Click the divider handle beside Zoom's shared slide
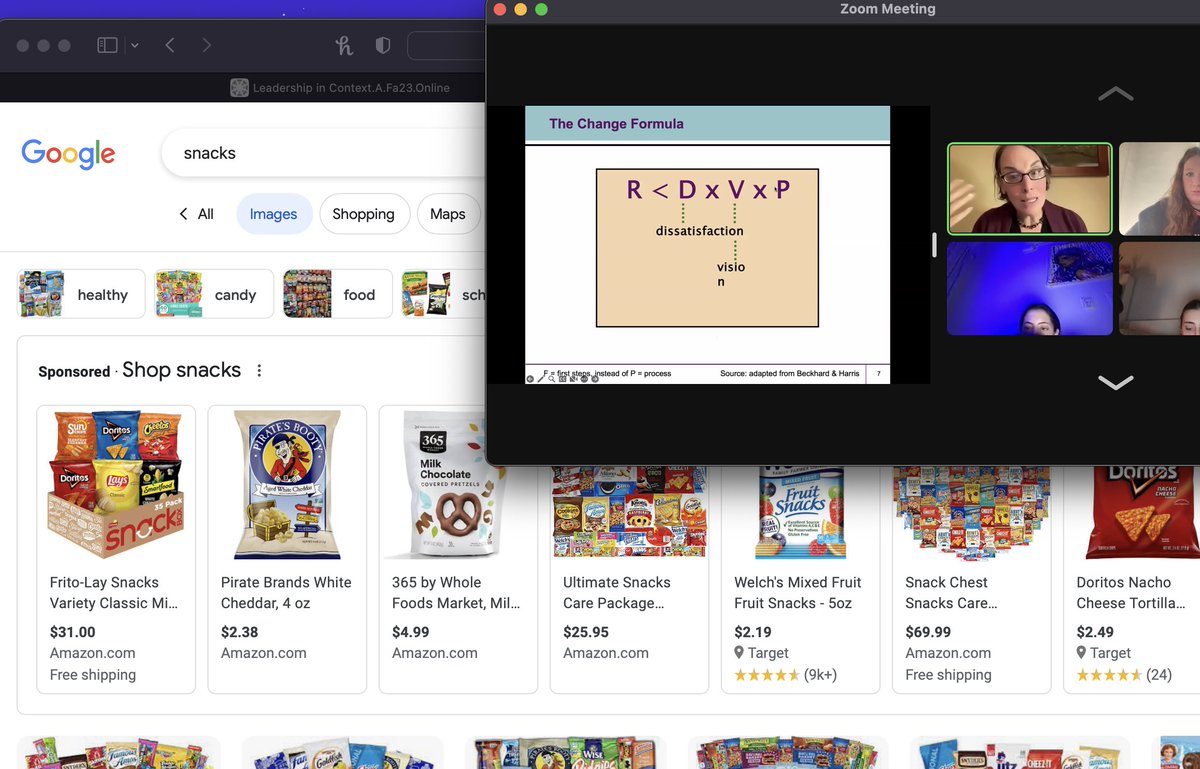Viewport: 1200px width, 769px height. click(x=934, y=245)
